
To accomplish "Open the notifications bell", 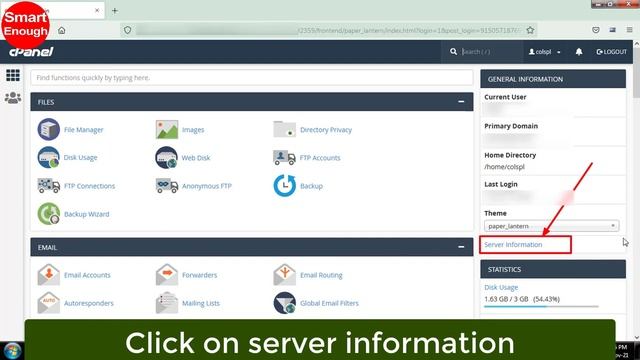I will tap(579, 52).
